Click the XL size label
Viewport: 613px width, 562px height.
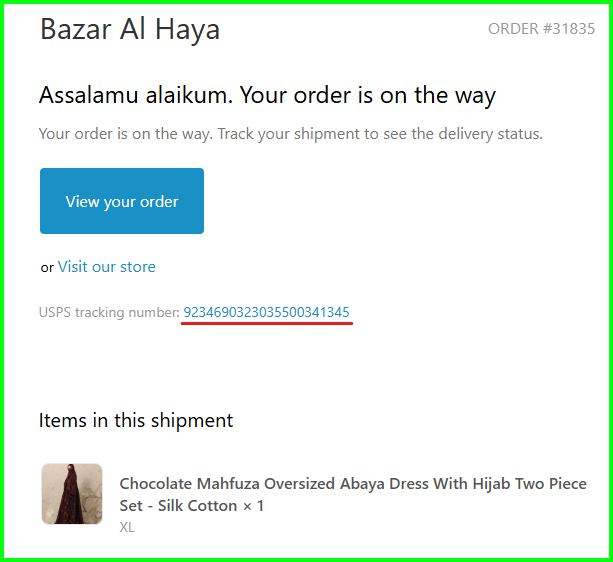[x=127, y=527]
